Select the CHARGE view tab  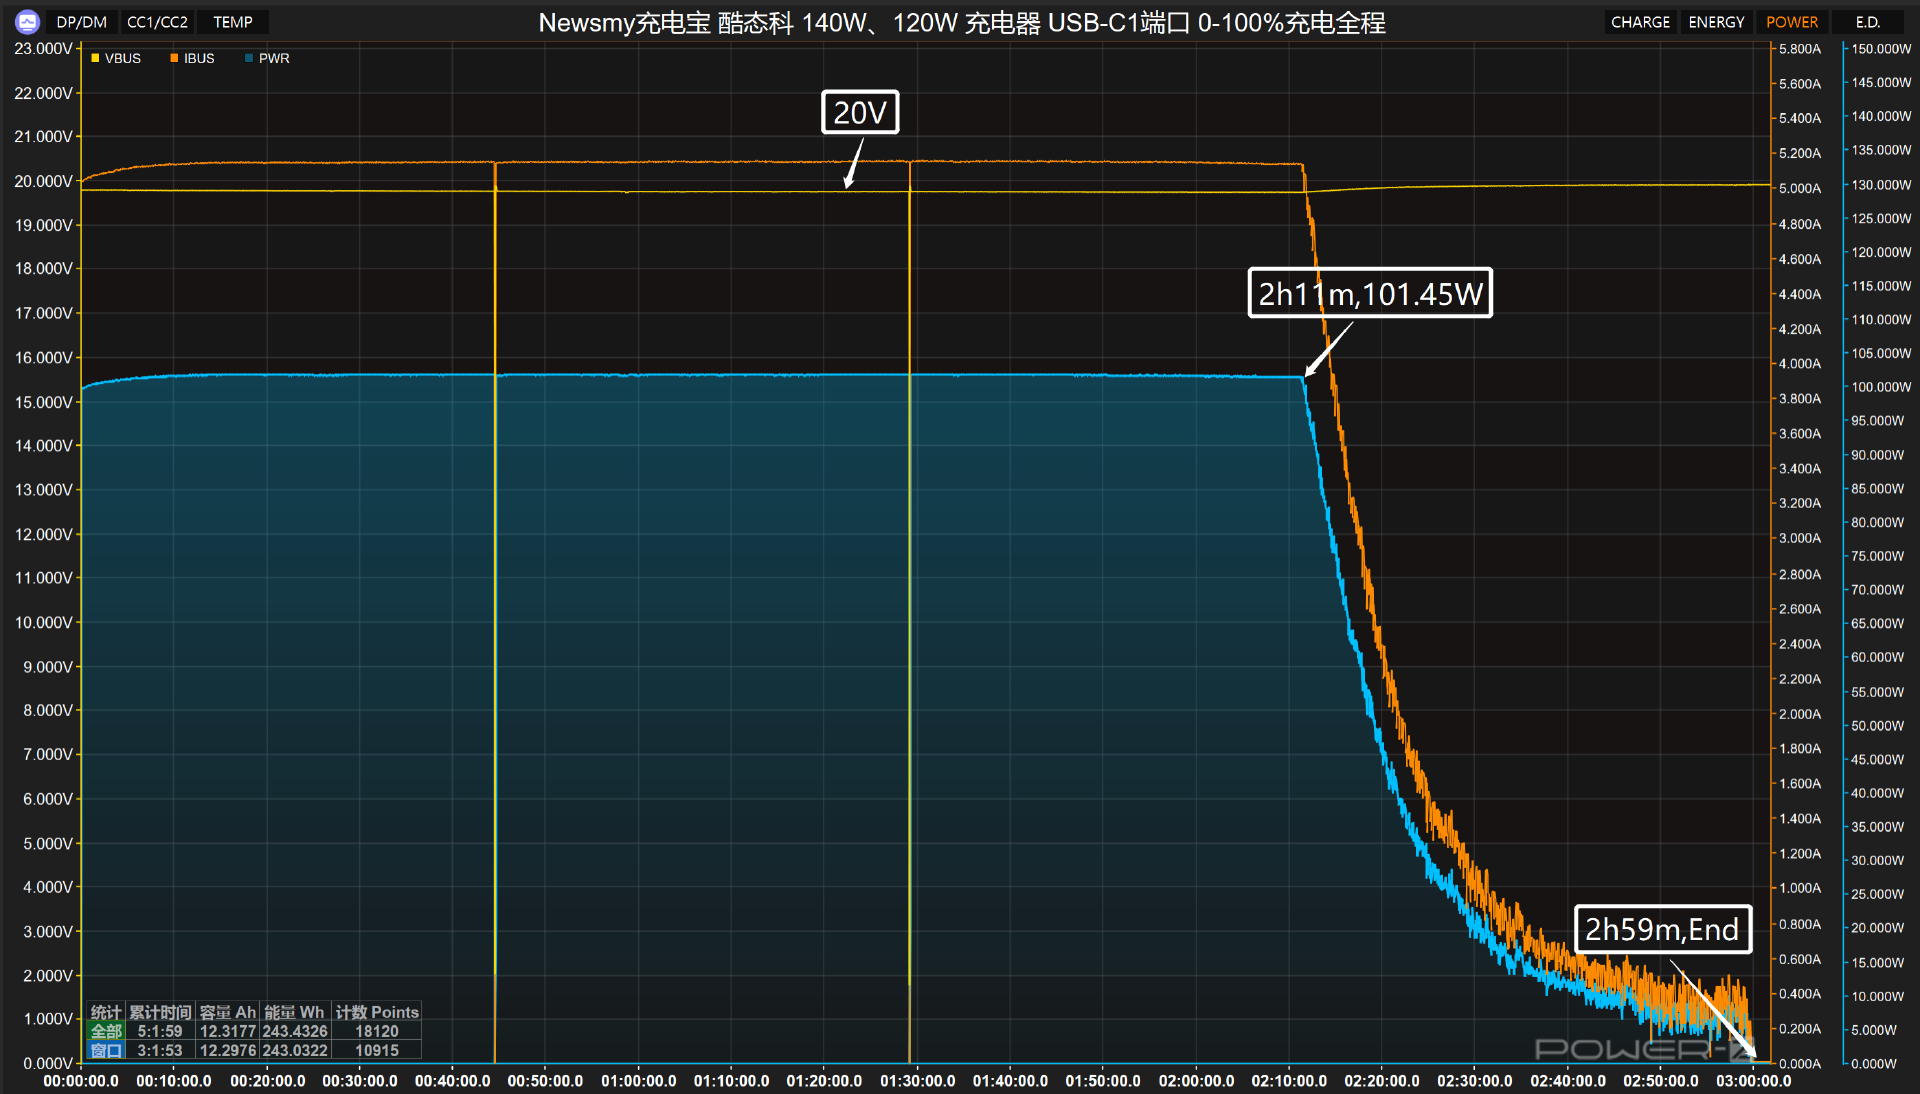pos(1640,22)
